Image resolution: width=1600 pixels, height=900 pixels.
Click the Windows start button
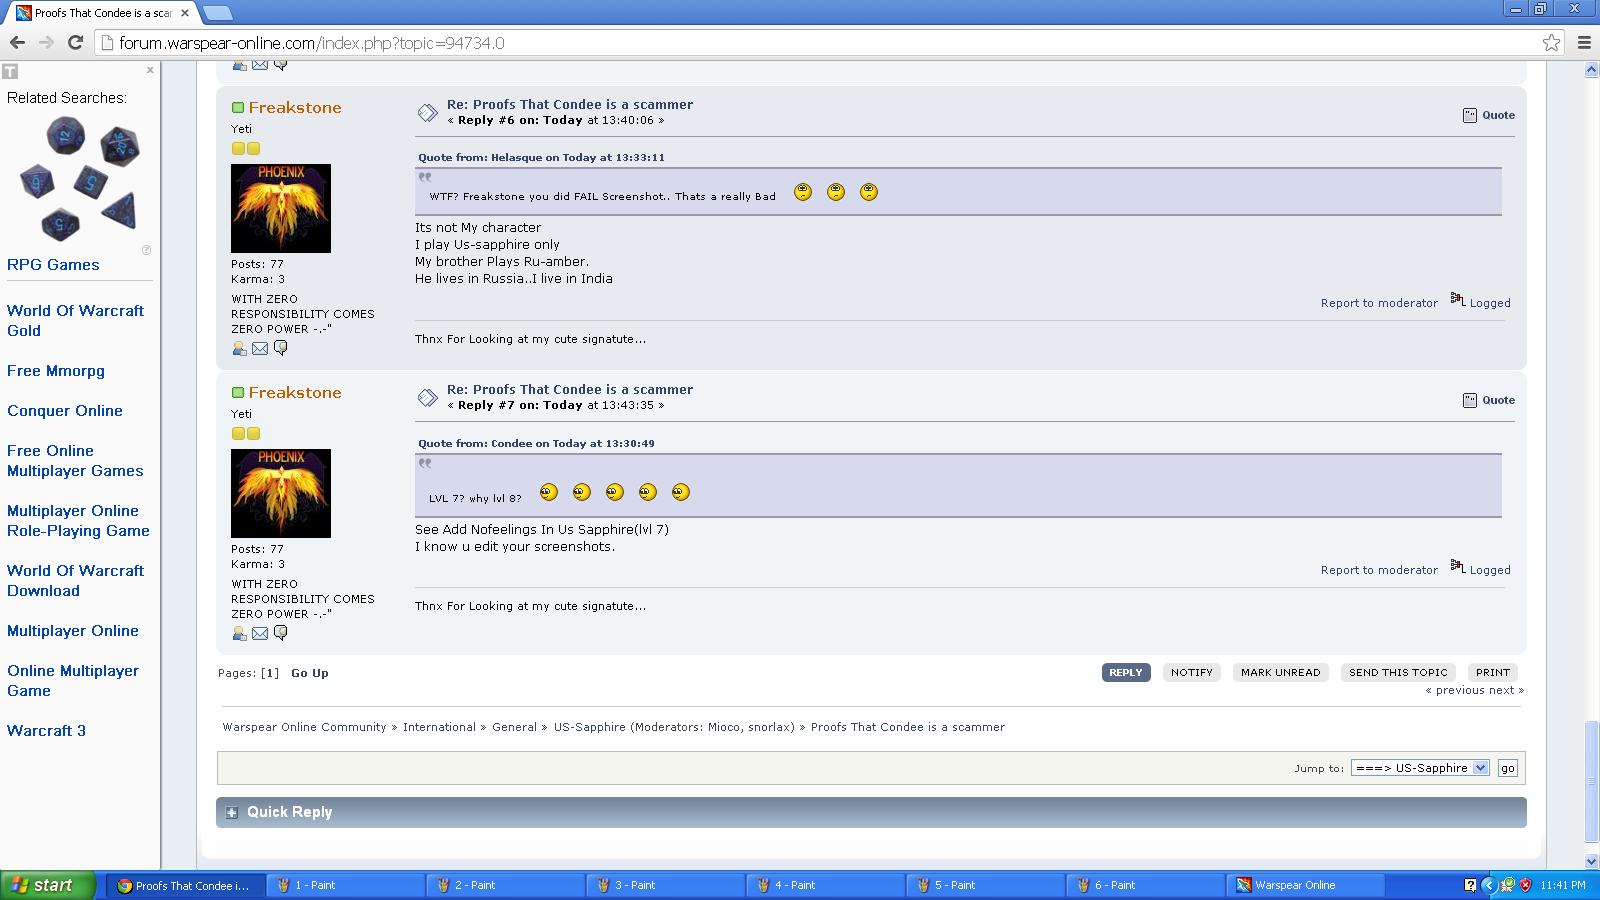click(48, 885)
